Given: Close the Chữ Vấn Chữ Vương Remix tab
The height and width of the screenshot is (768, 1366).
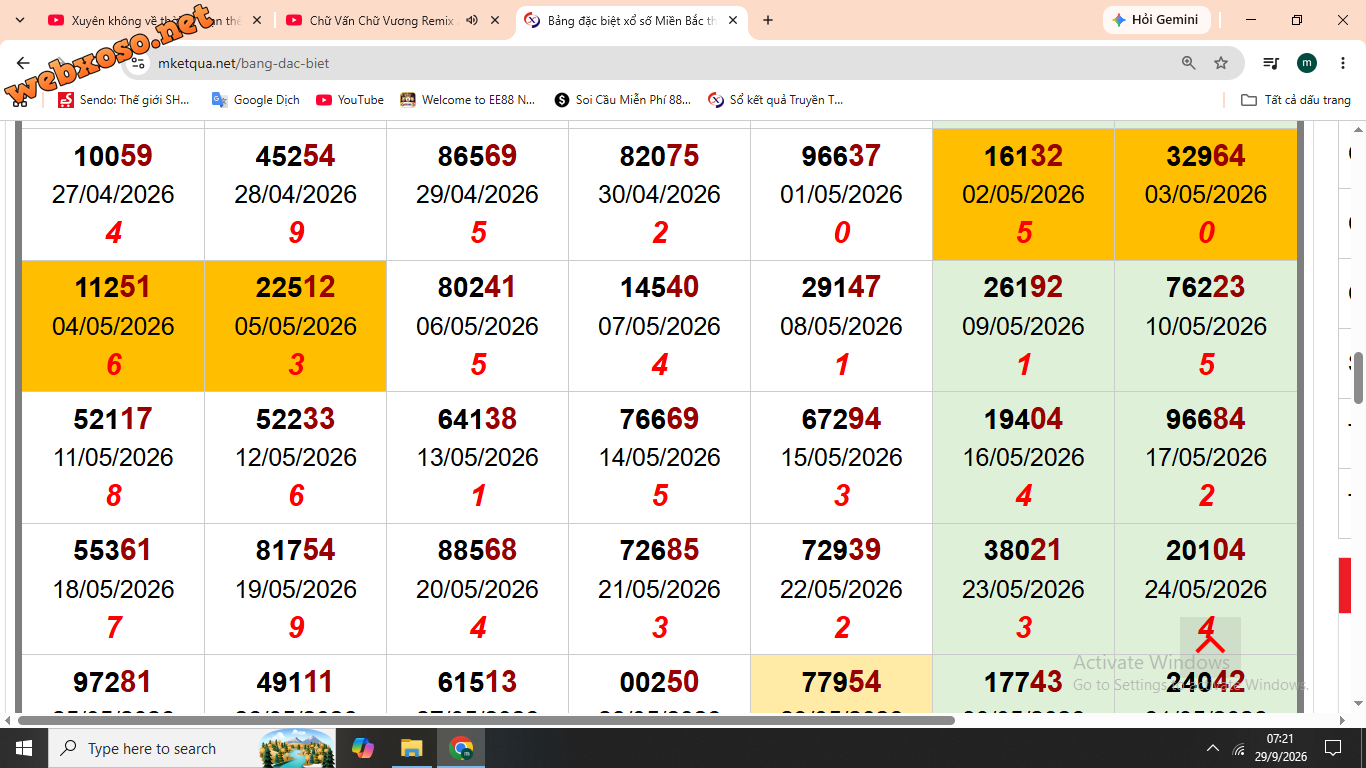Looking at the screenshot, I should [x=496, y=20].
